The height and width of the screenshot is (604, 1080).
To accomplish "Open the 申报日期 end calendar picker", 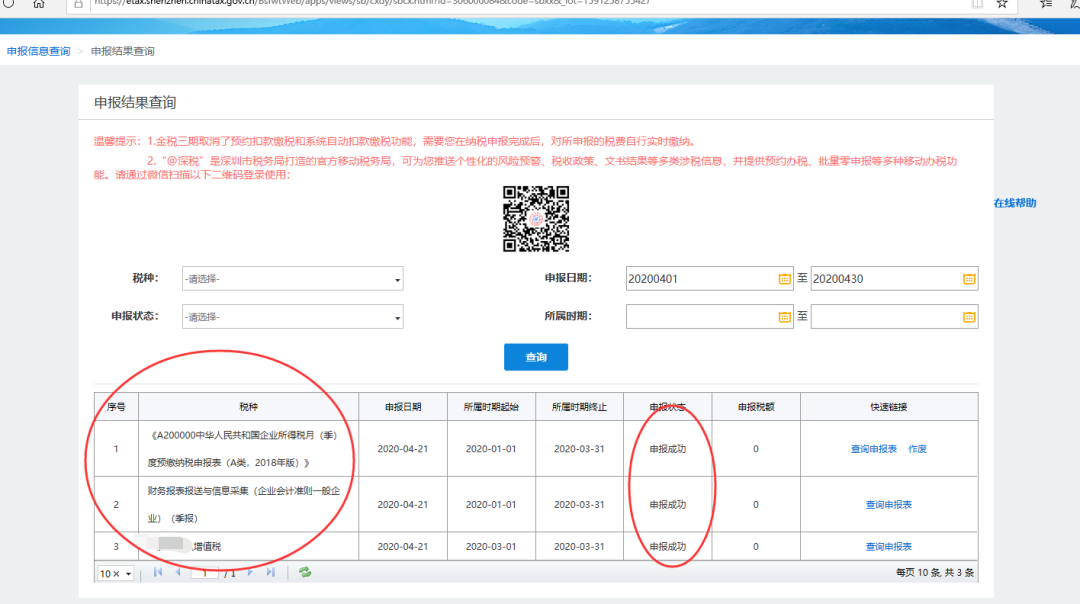I will 968,279.
